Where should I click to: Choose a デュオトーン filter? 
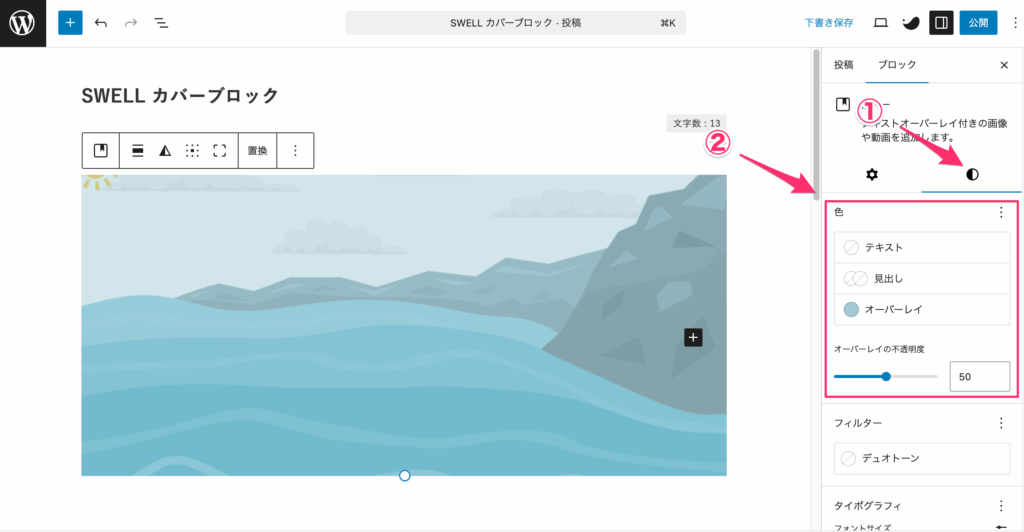tap(921, 458)
